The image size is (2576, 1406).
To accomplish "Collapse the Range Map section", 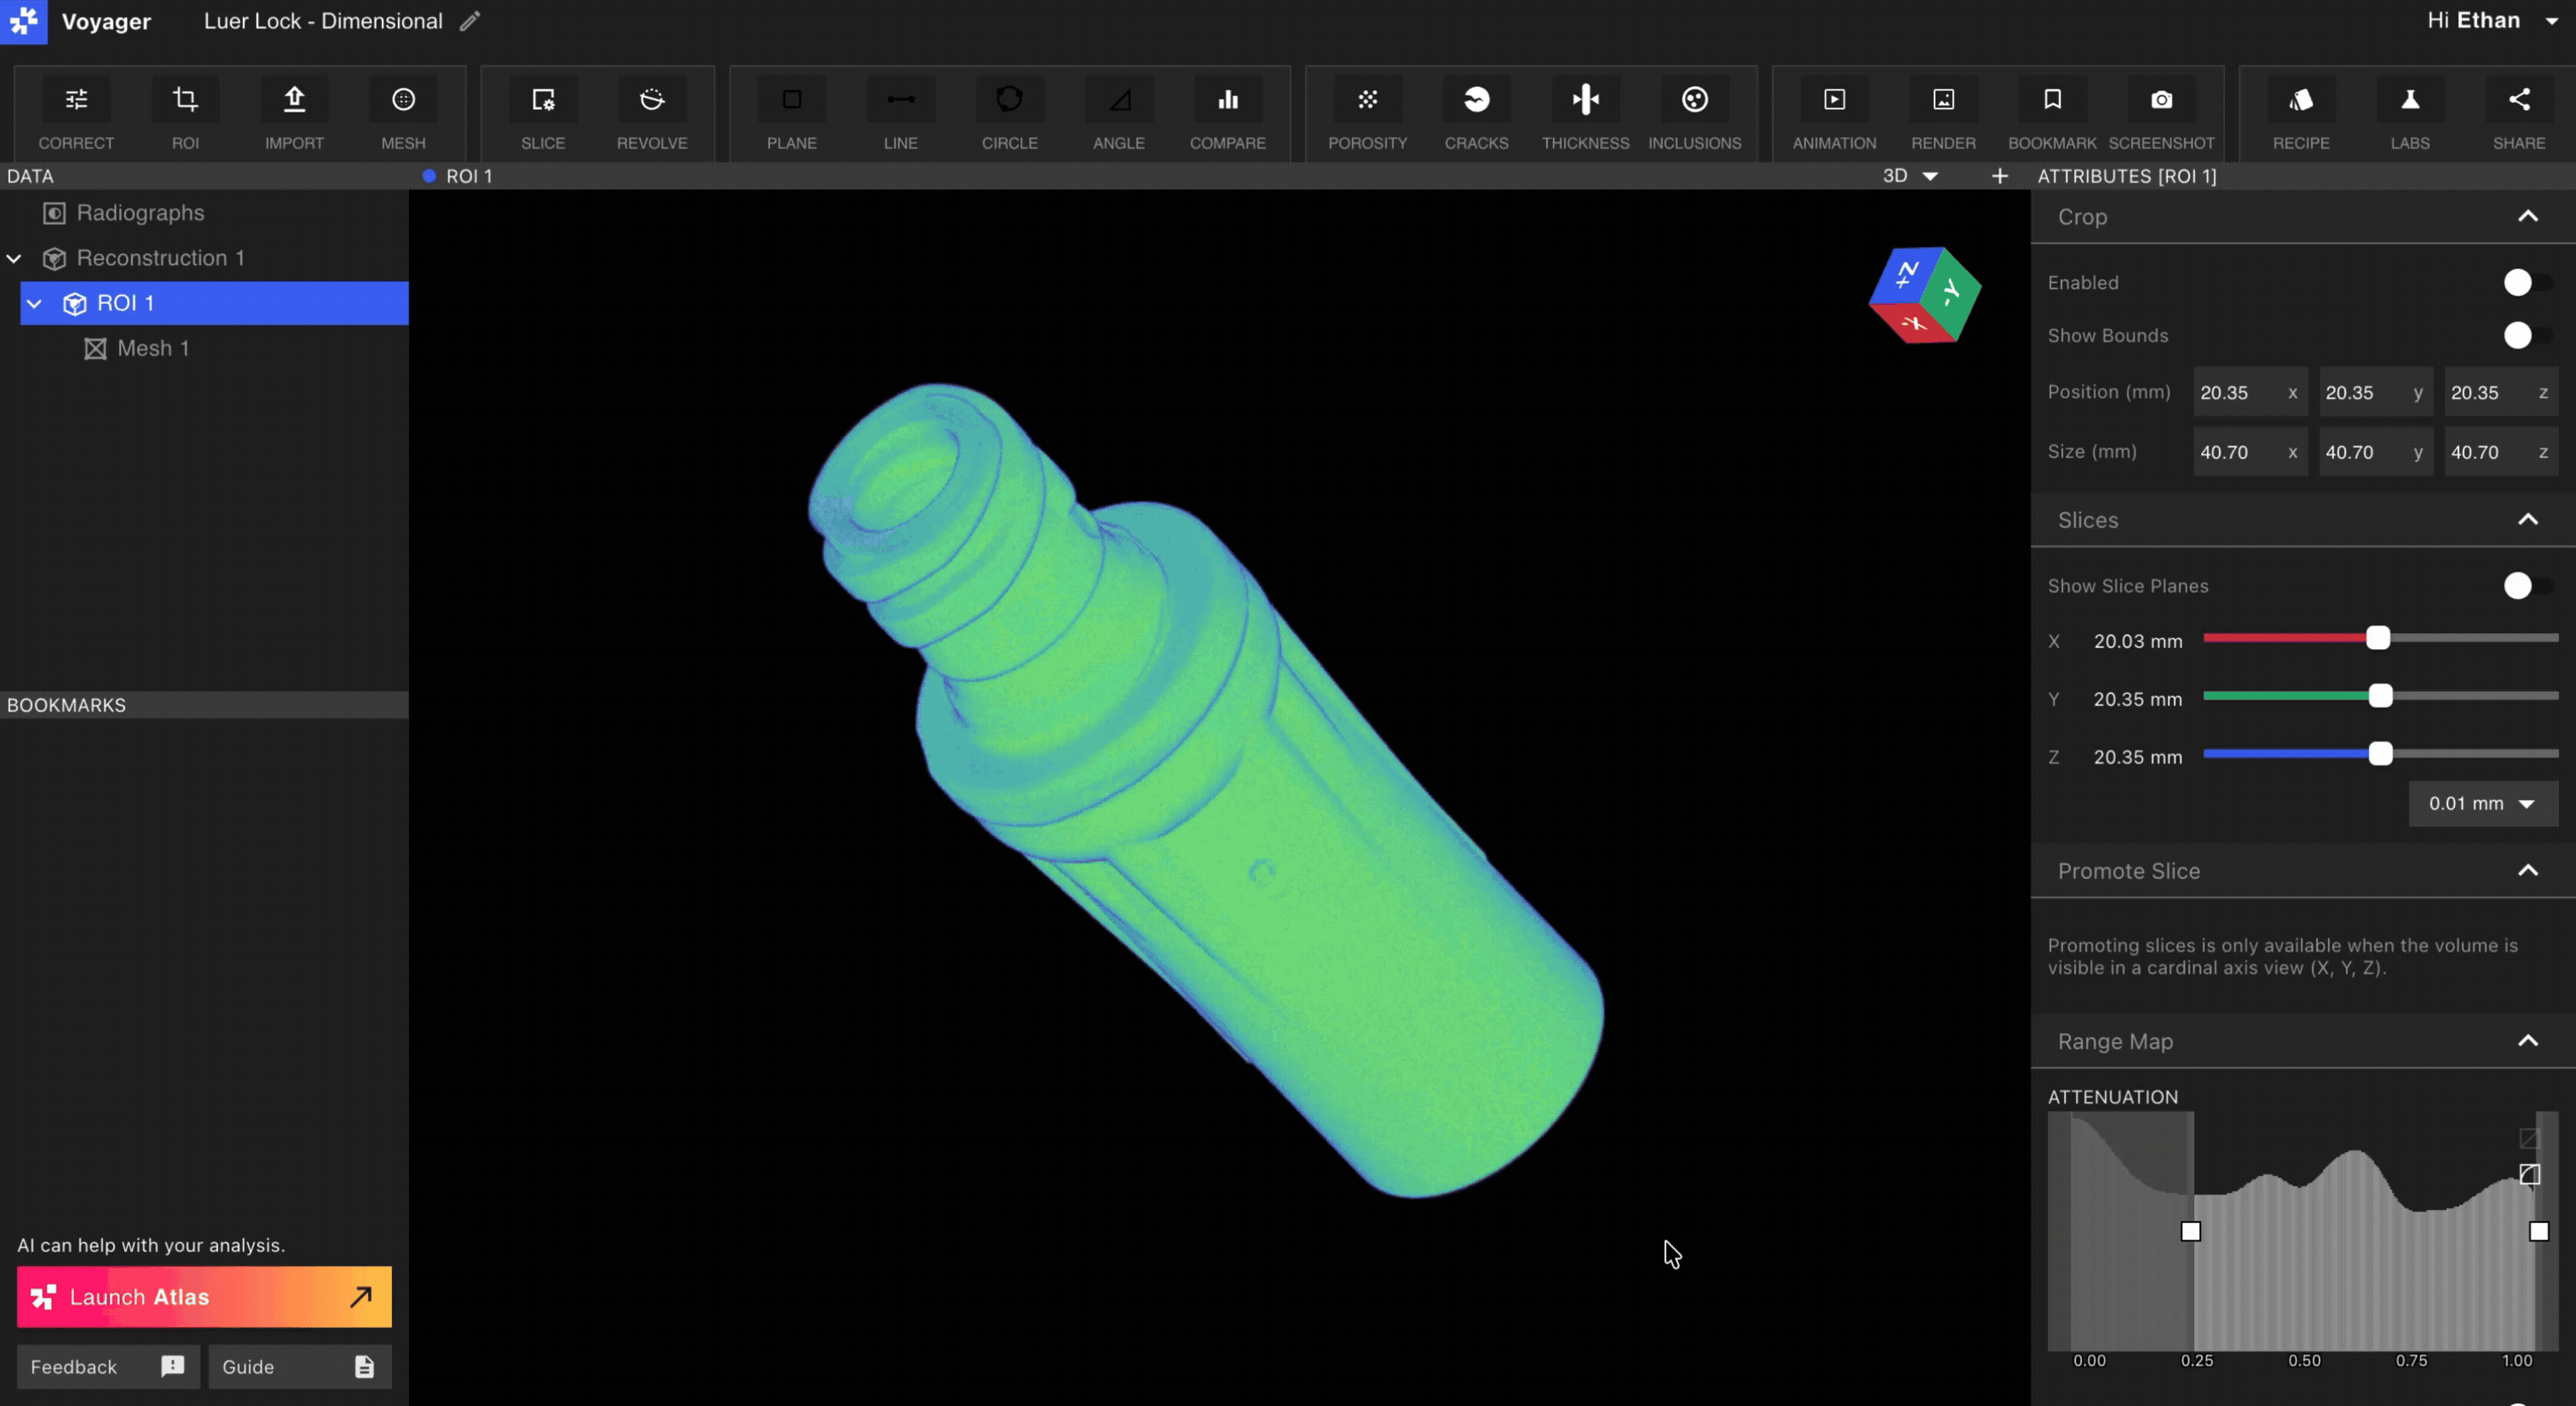I will click(x=2527, y=1041).
